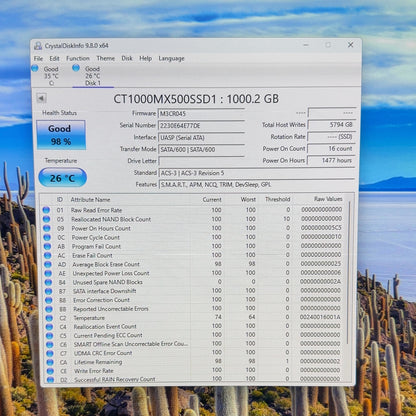Click the previous disk arrow button
The image size is (416, 416).
[x=41, y=98]
